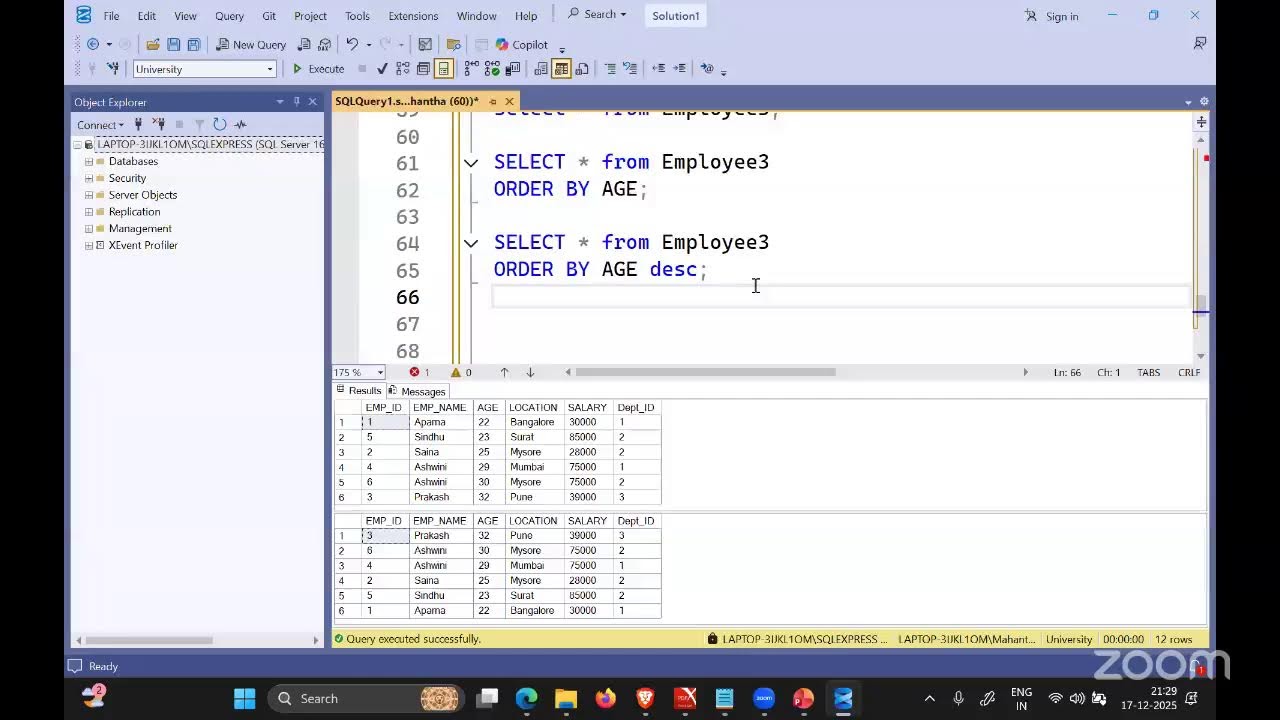Screen dimensions: 1280x720
Task: Collapse the SELECT block at line 64
Action: 470,243
